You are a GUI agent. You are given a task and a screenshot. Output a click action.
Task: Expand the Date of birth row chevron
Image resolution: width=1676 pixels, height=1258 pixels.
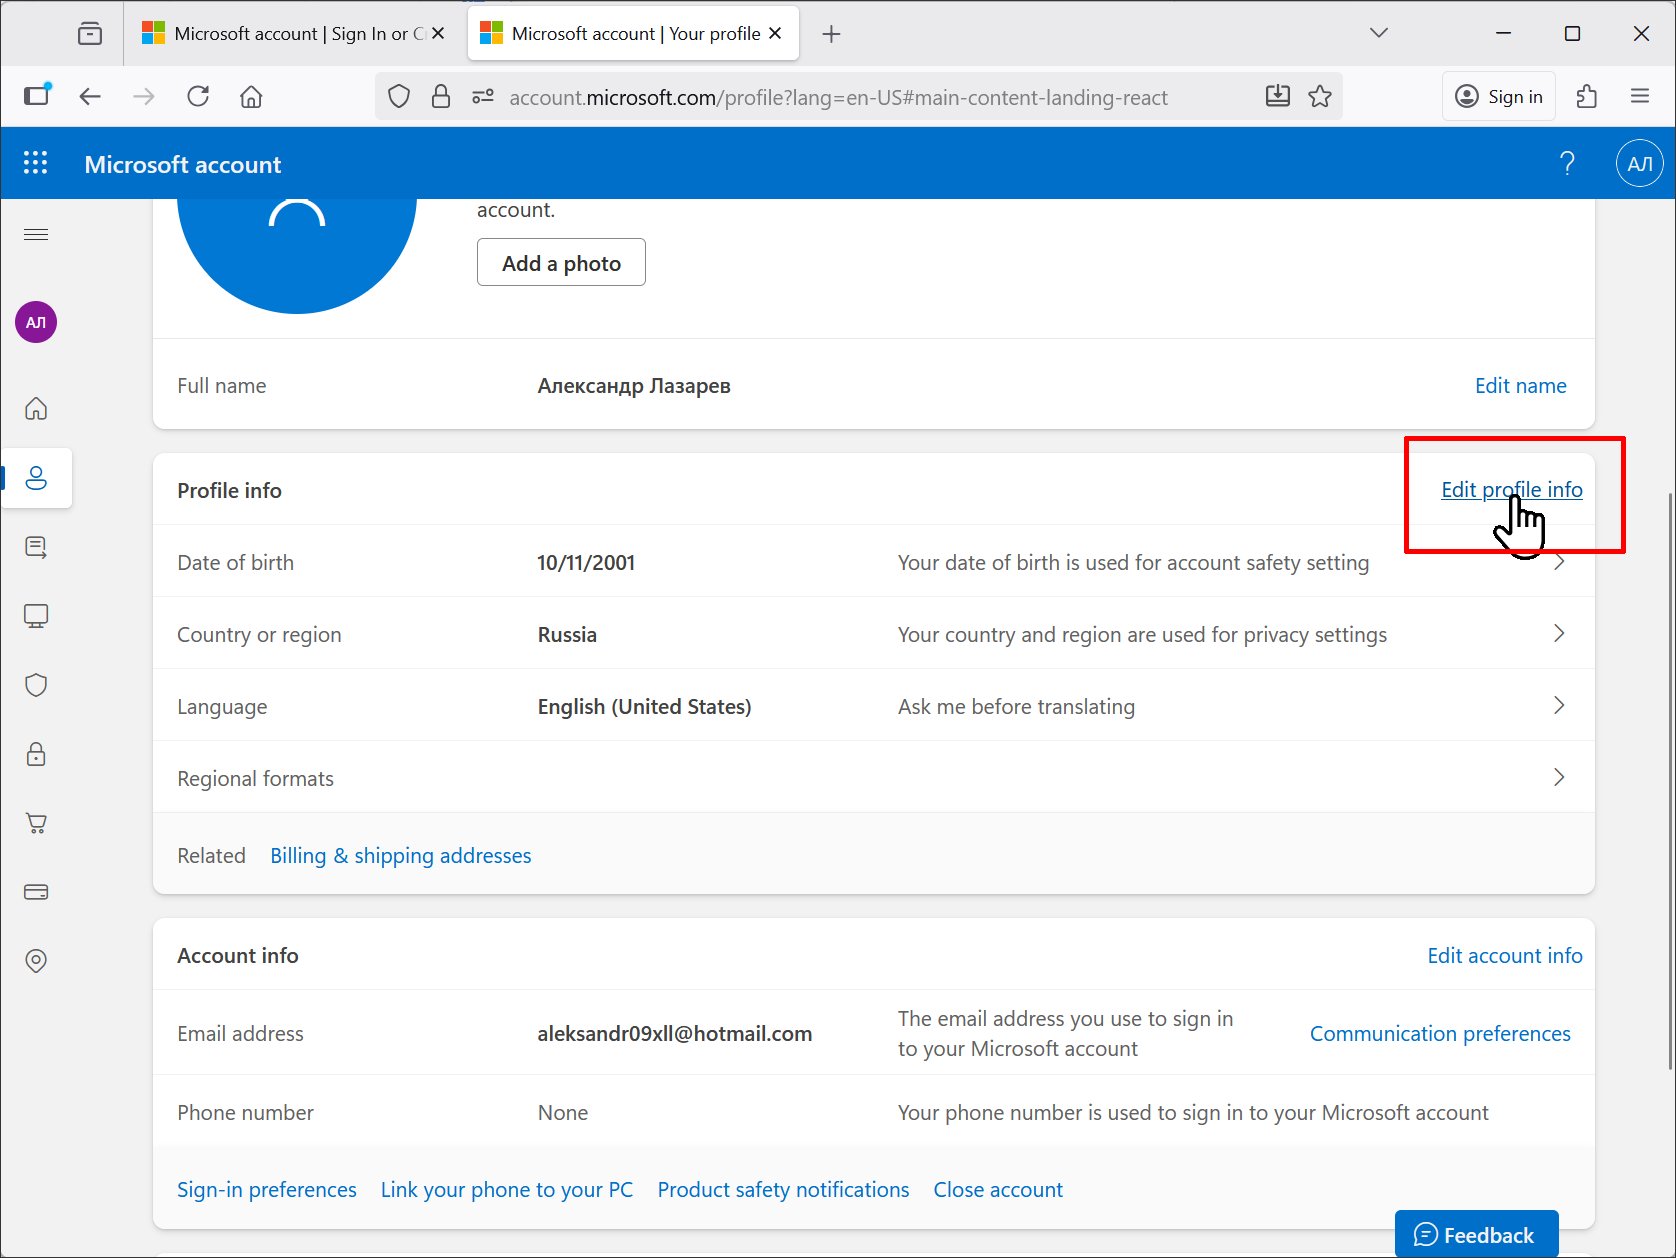[1559, 562]
